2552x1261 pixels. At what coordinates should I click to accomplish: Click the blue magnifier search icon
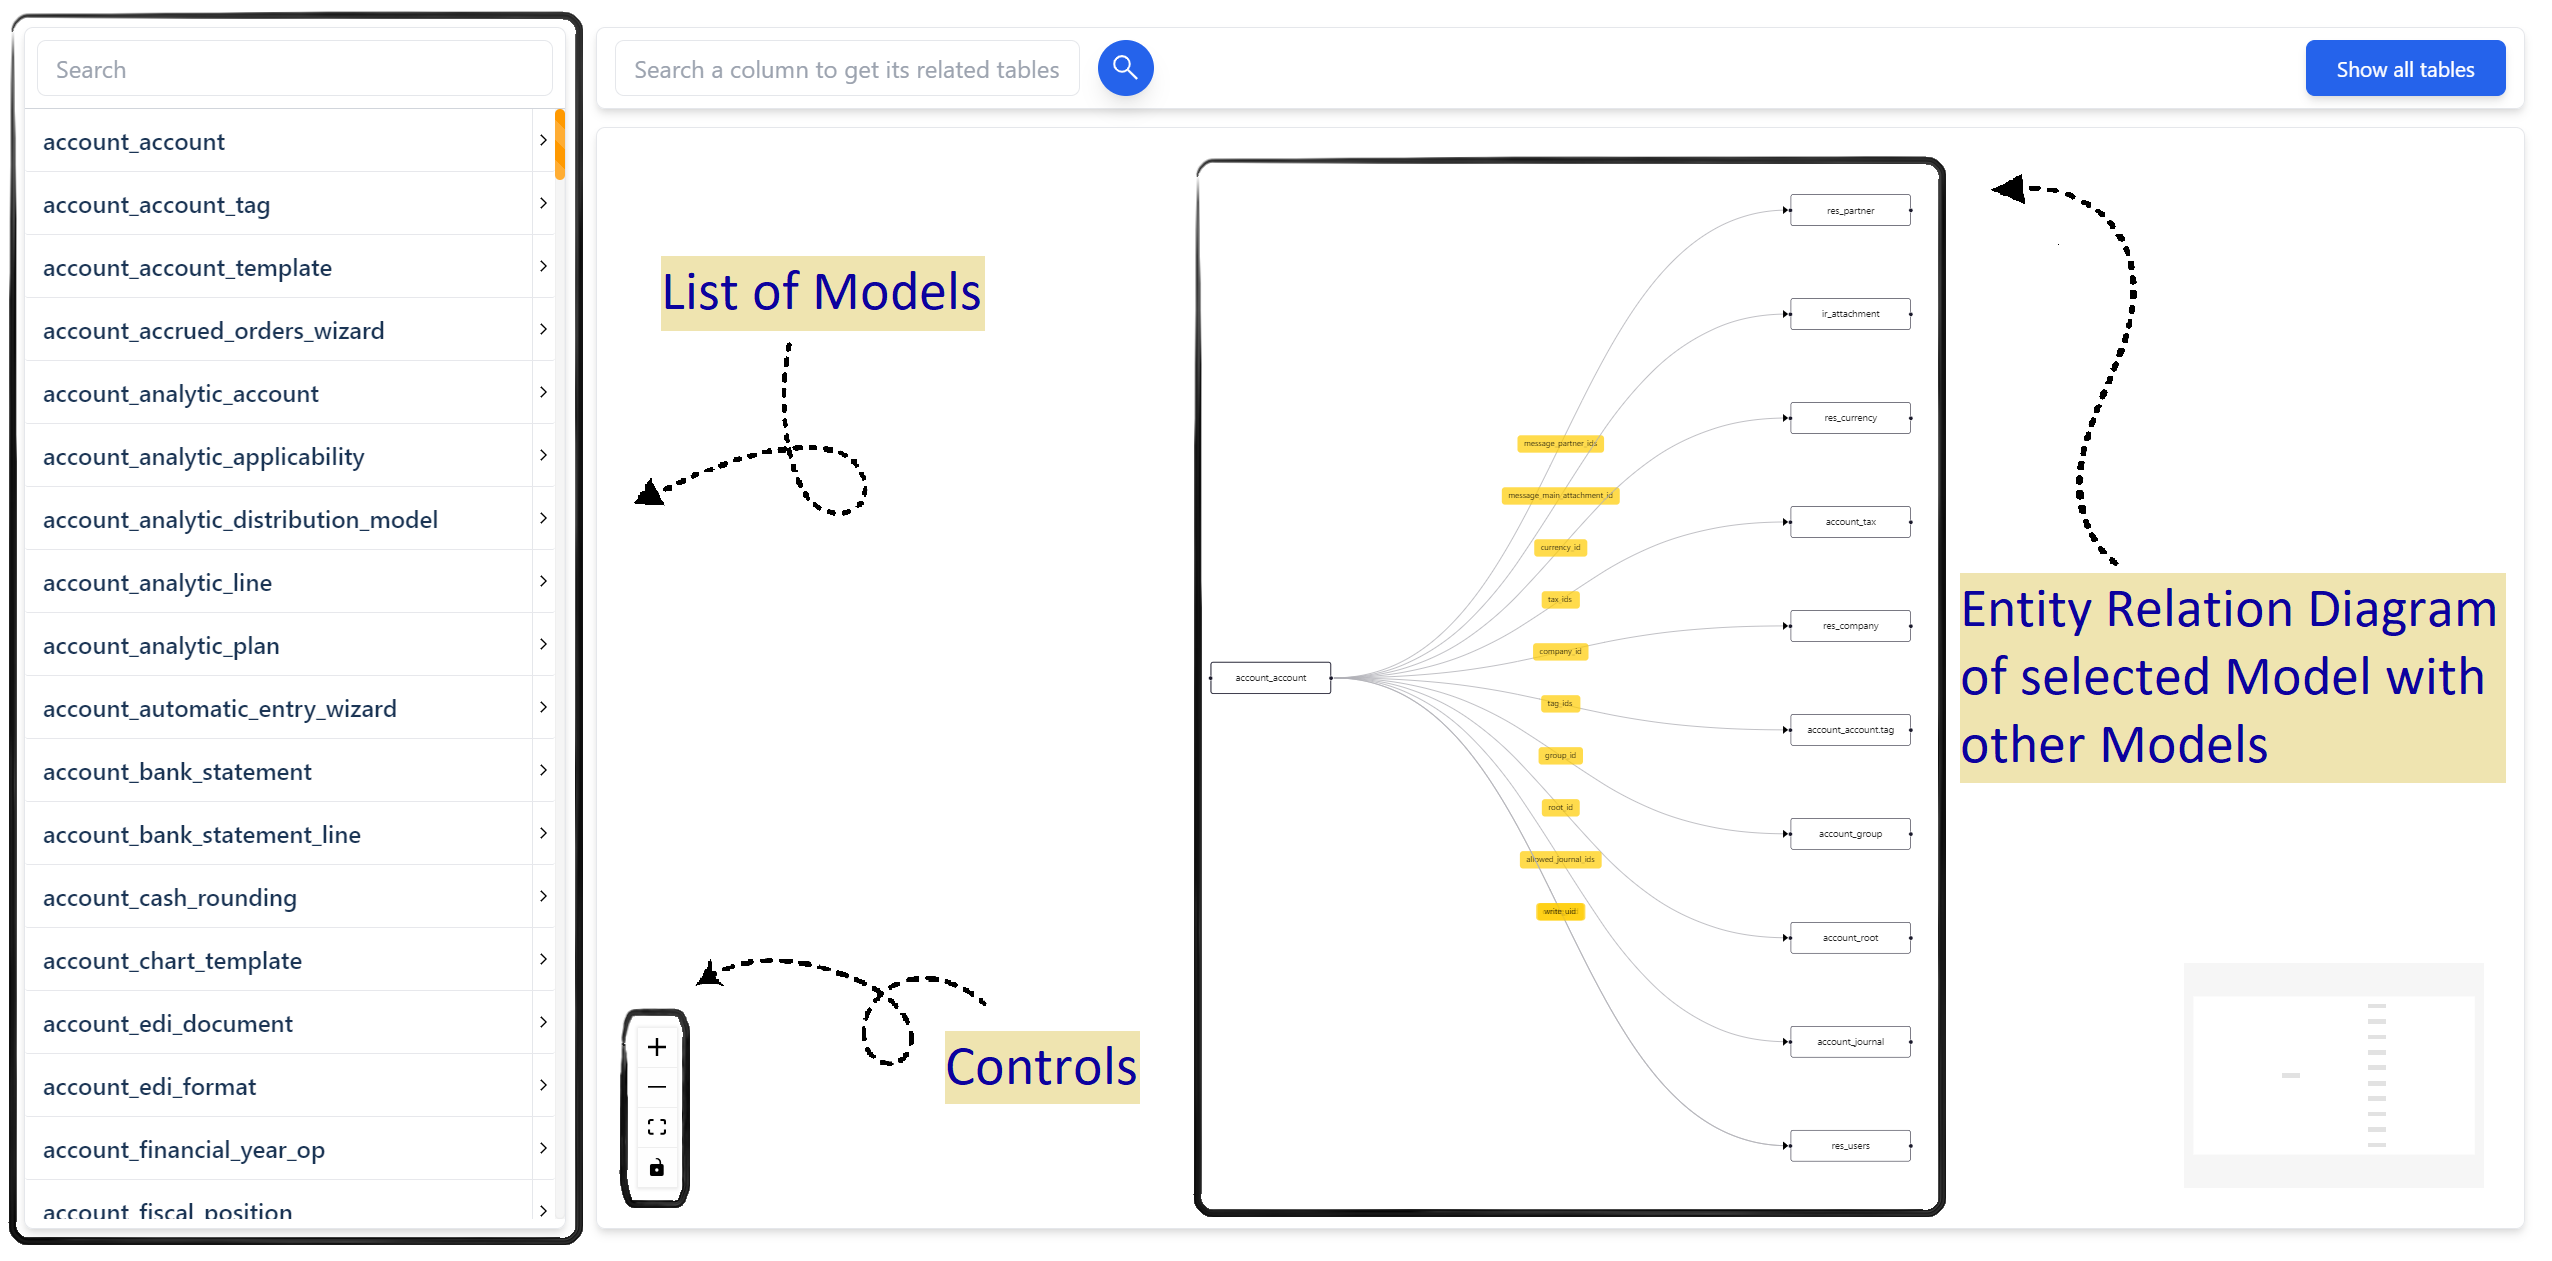pos(1125,68)
